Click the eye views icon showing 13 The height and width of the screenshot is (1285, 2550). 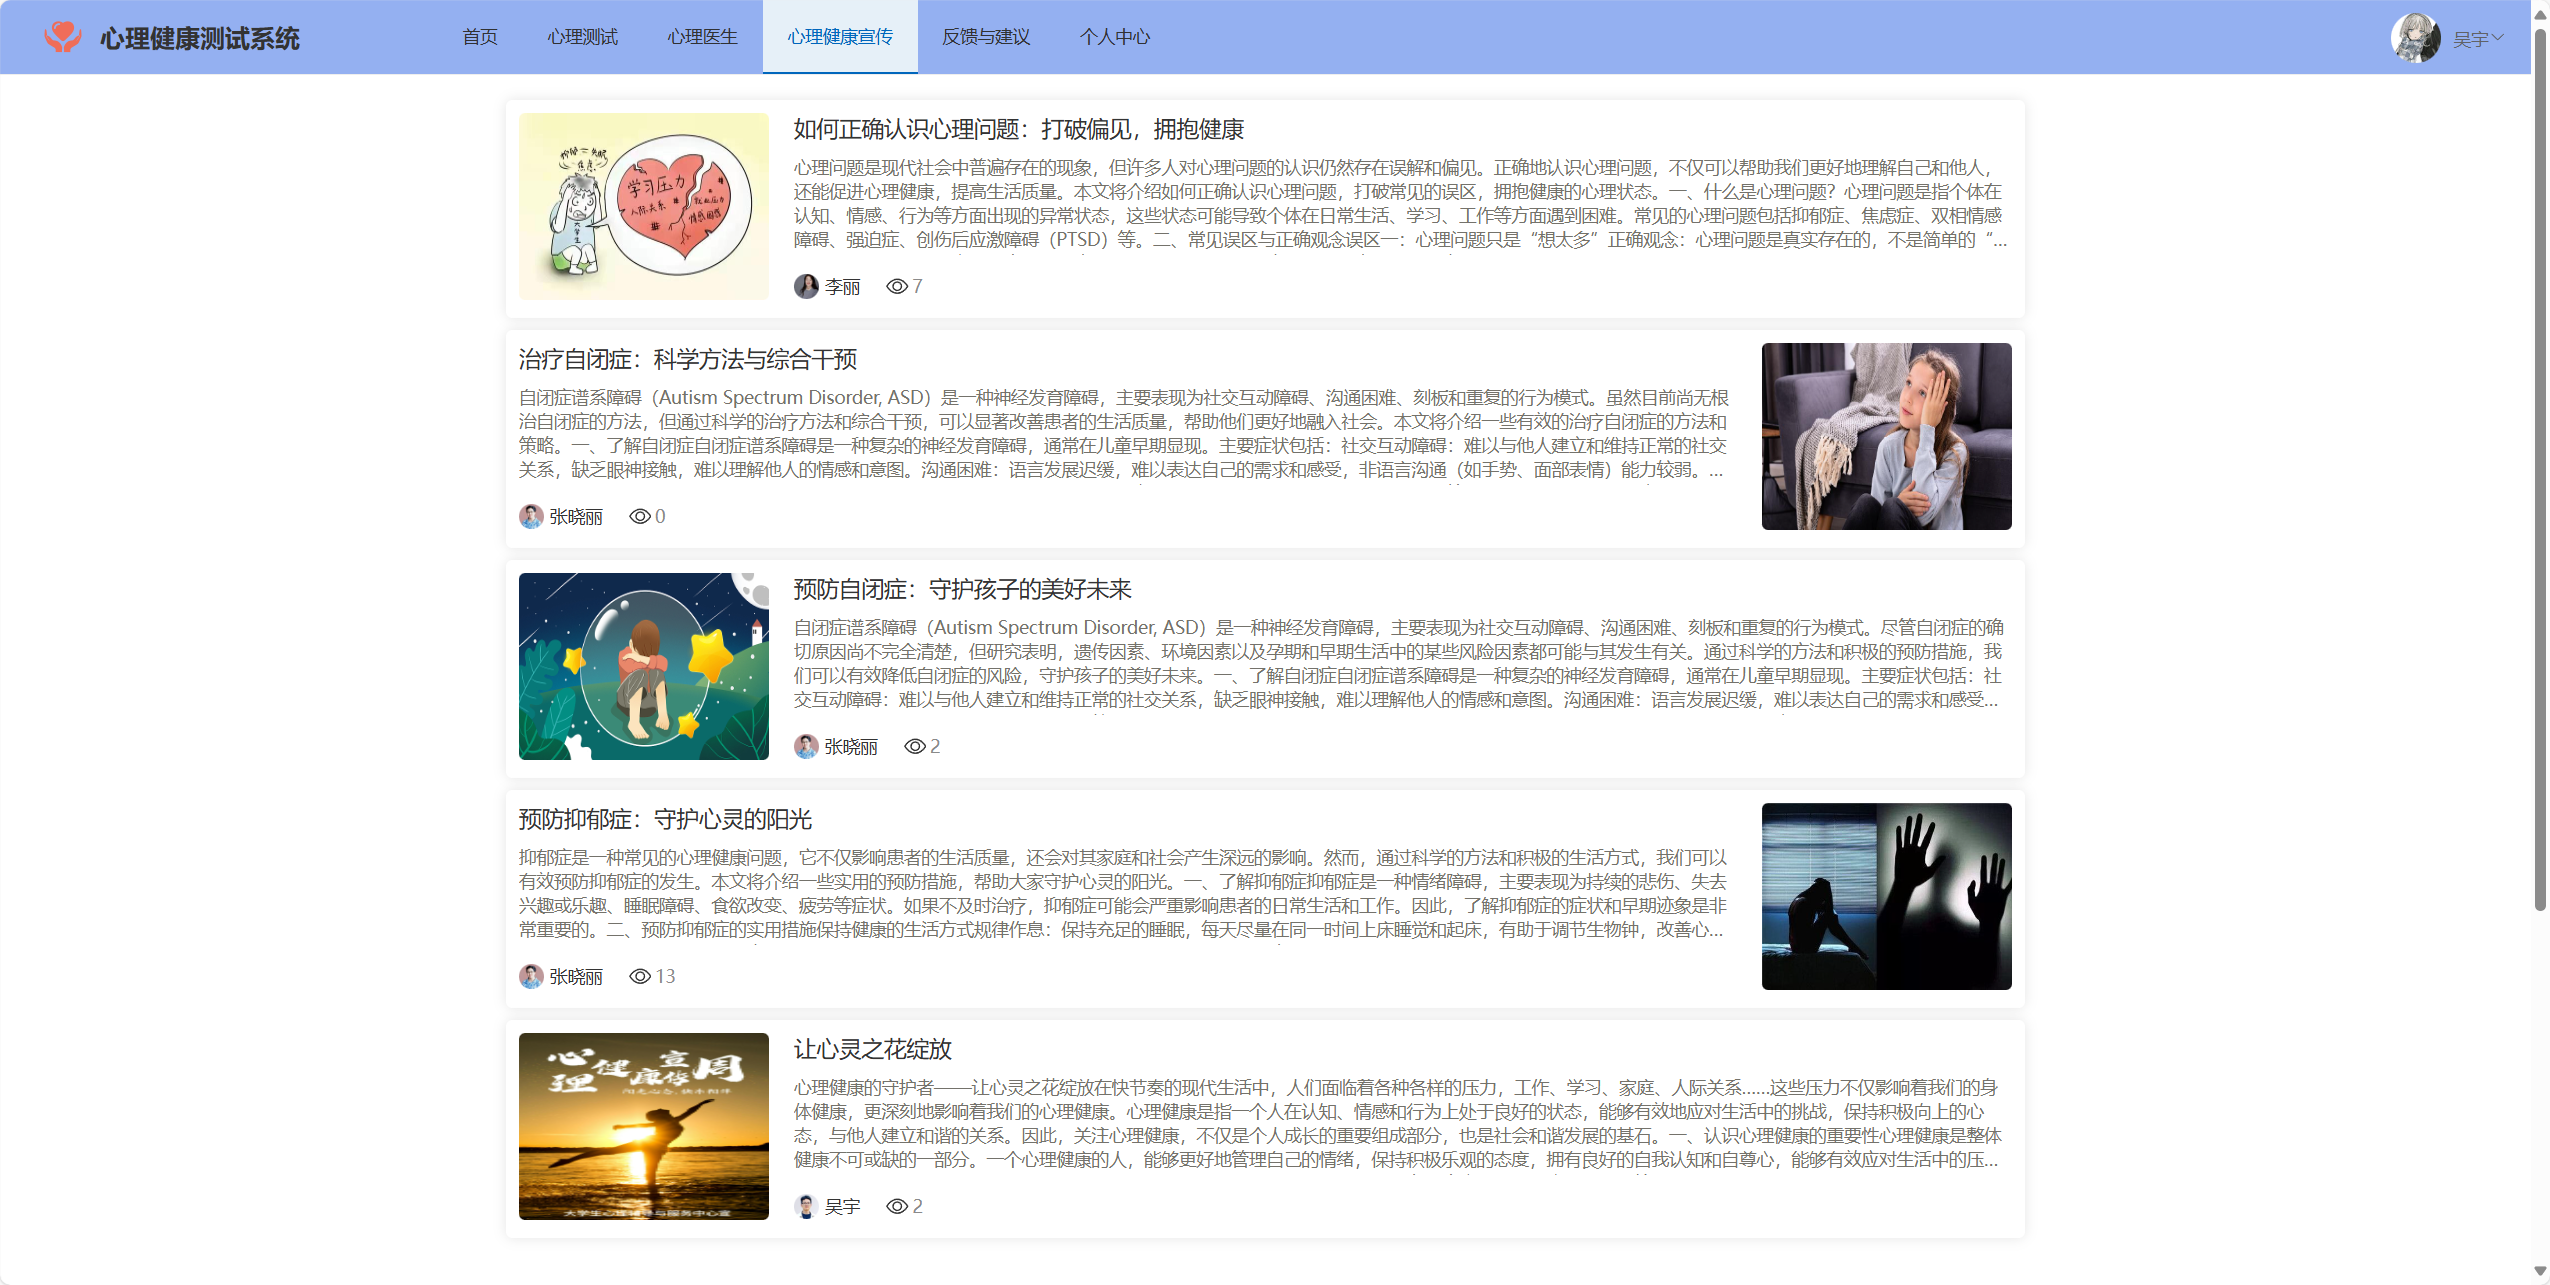640,977
